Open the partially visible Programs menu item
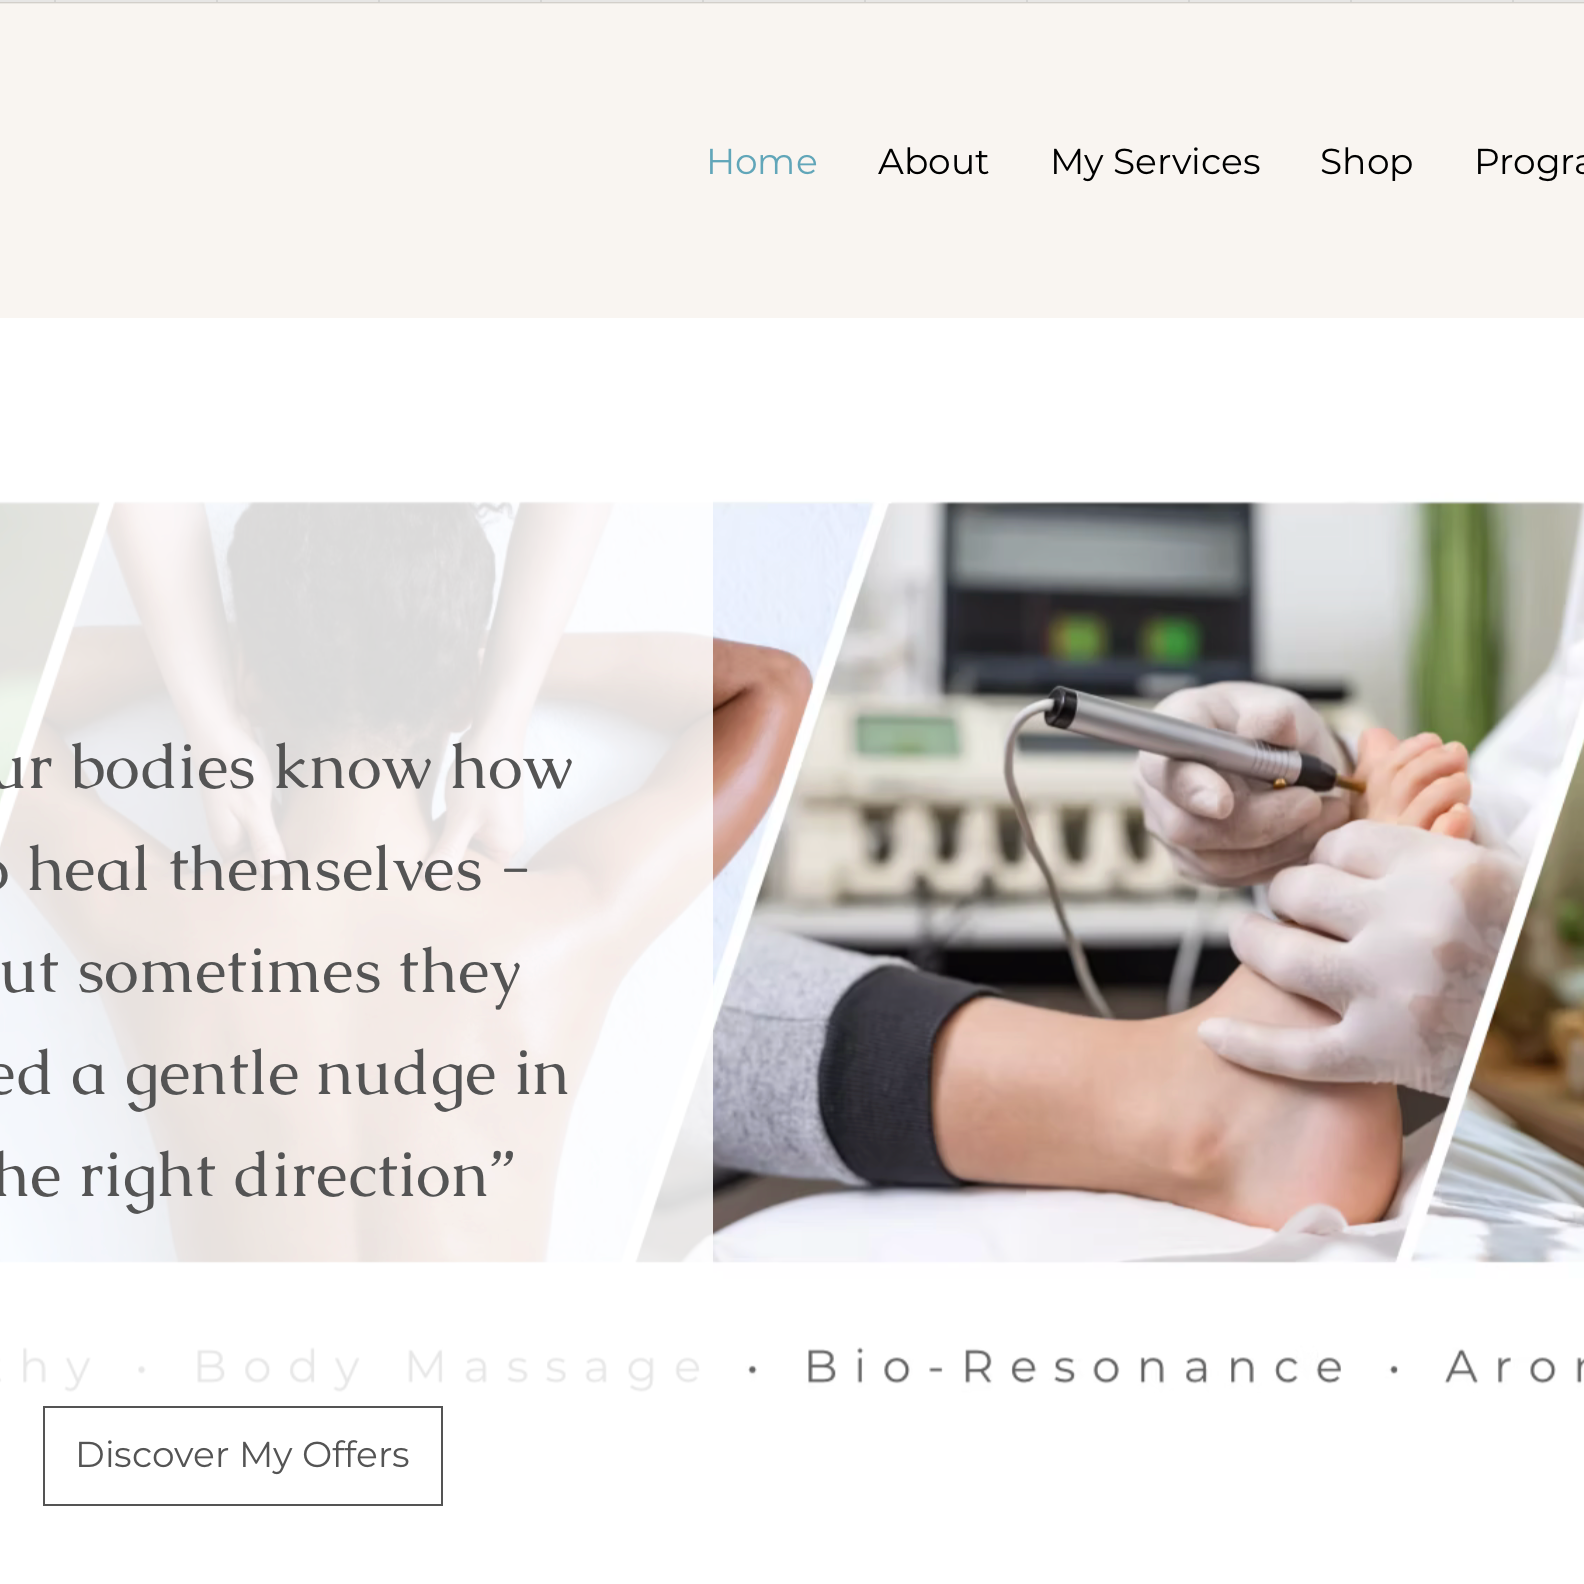This screenshot has width=1584, height=1584. [1529, 162]
